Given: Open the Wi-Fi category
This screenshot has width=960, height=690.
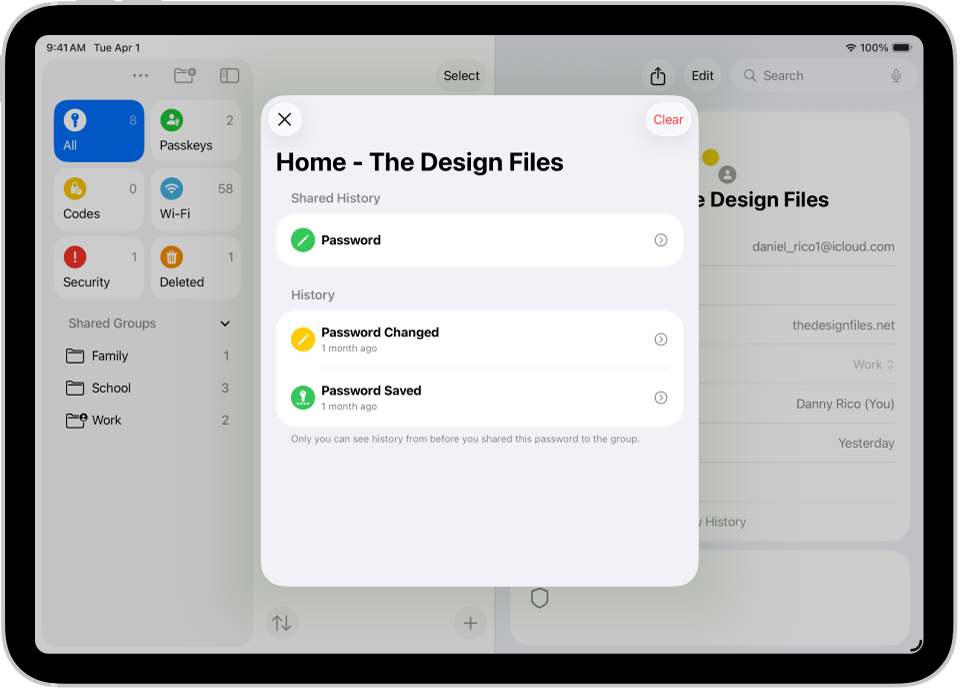Looking at the screenshot, I should click(195, 200).
